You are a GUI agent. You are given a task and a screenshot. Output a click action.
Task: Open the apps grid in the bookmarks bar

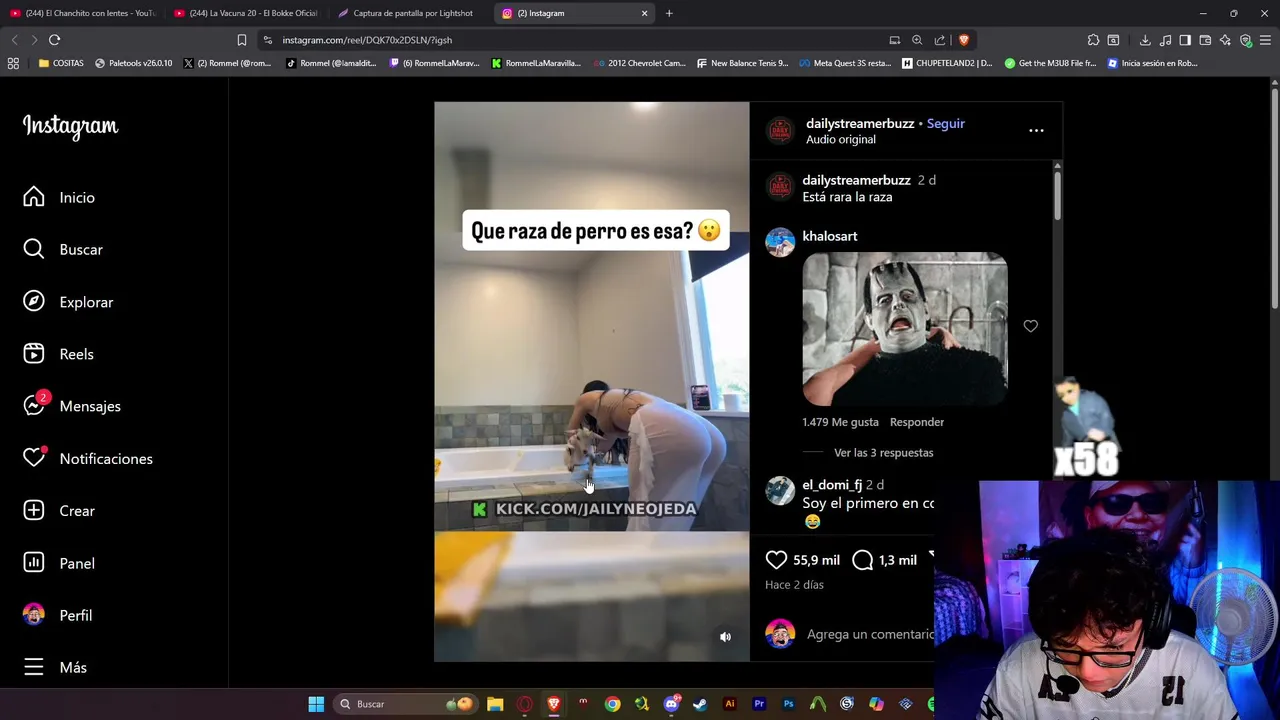(13, 63)
